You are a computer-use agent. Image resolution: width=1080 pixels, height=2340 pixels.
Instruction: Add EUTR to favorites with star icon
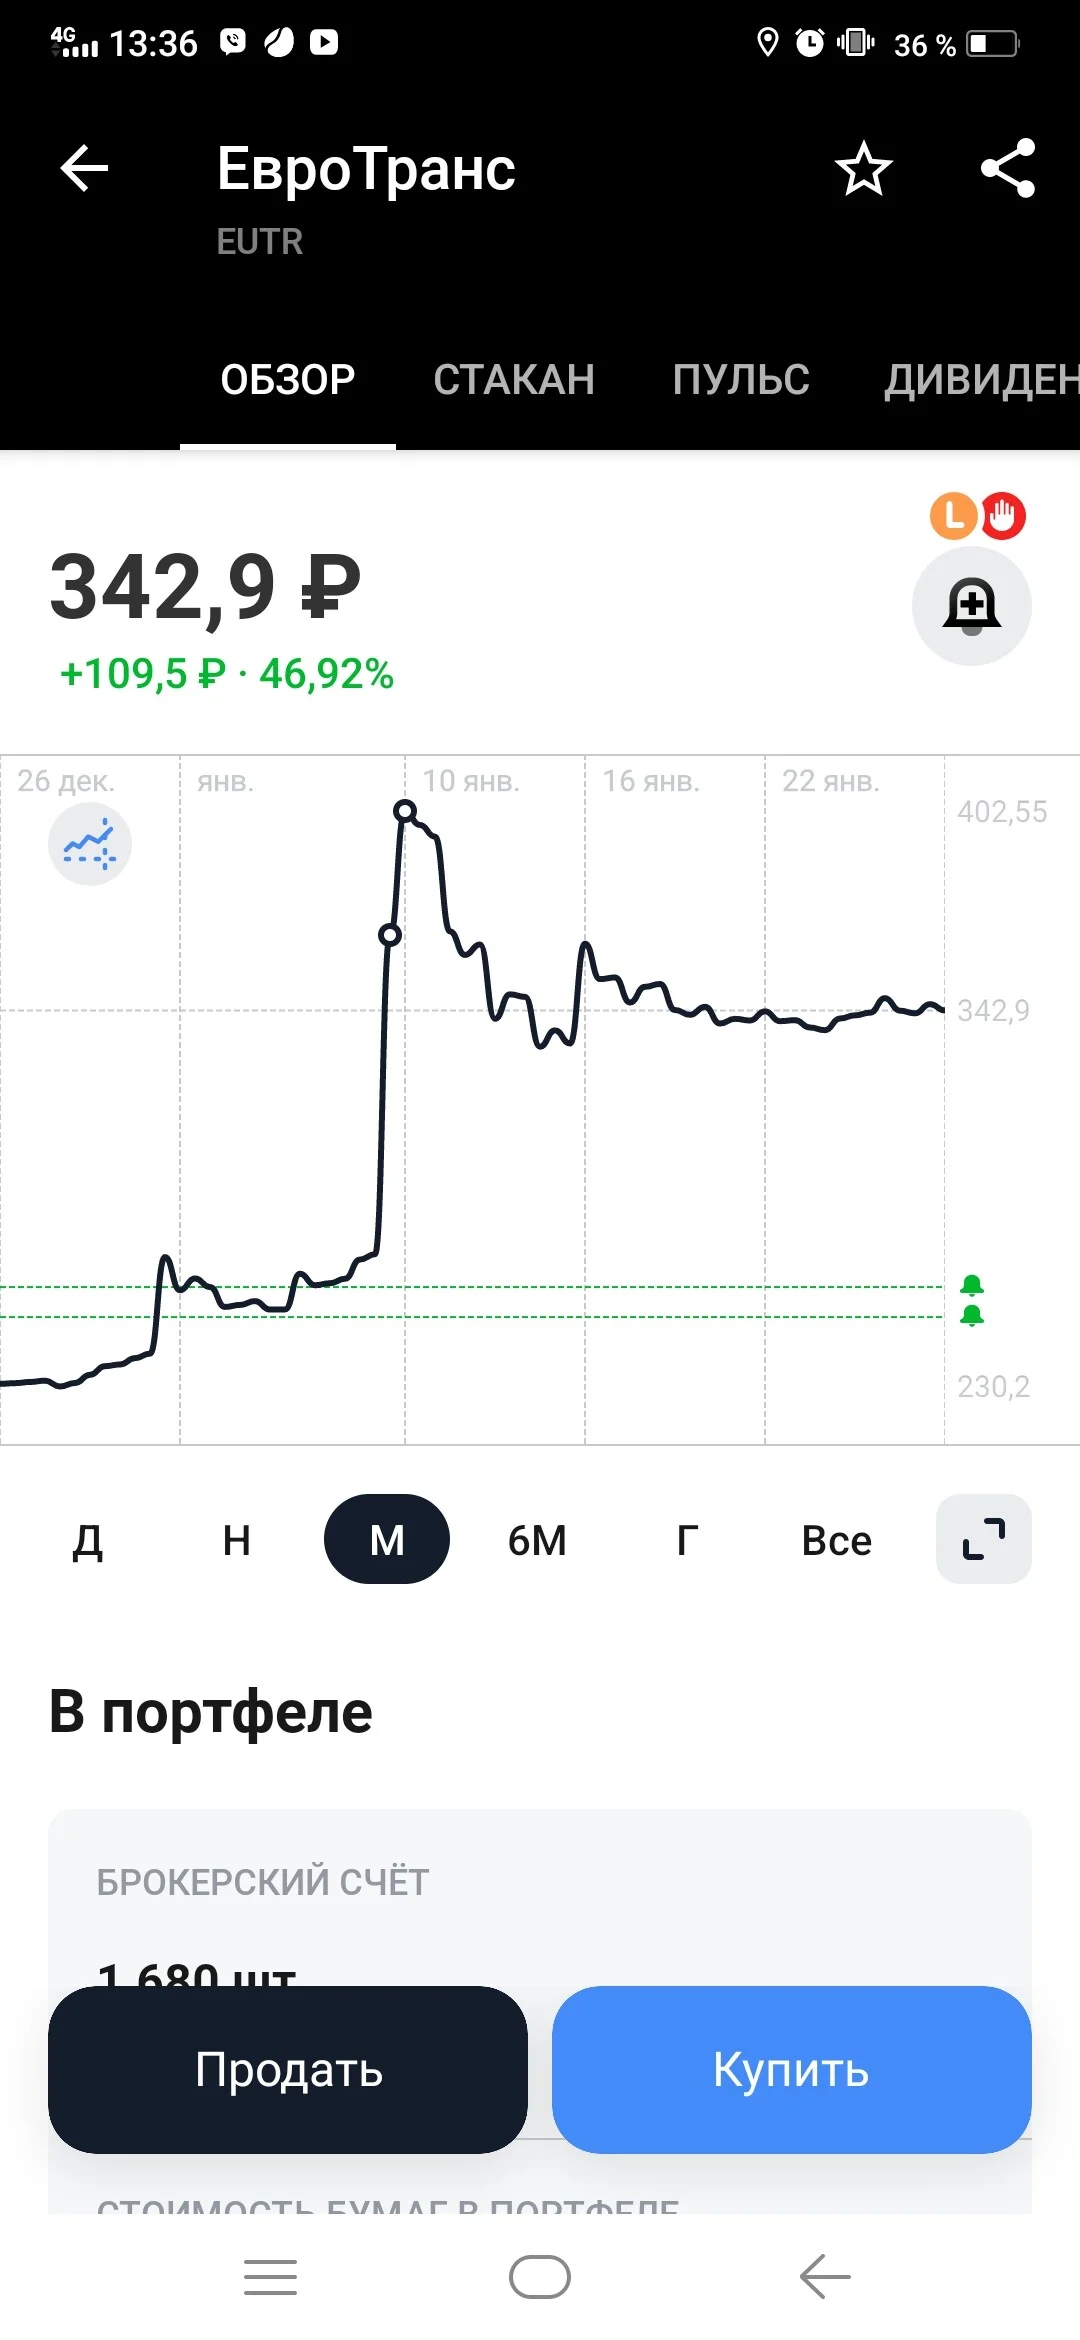(864, 168)
